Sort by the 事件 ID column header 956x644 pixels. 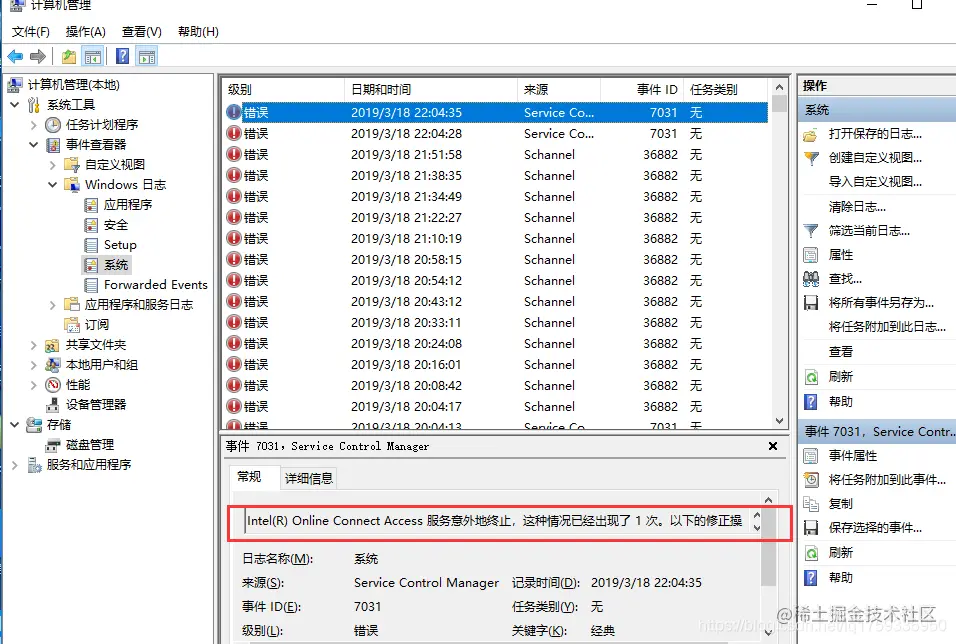tap(642, 90)
